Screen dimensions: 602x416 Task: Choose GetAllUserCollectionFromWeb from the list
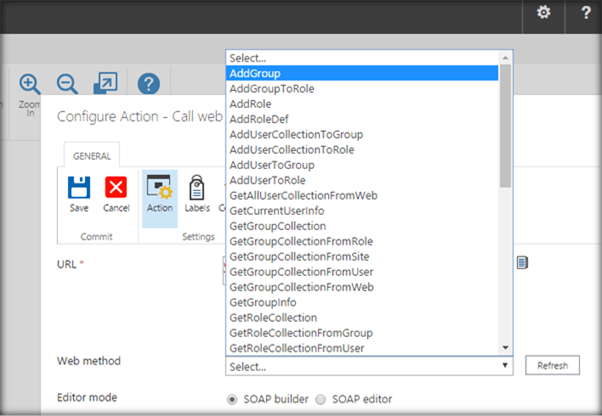(362, 195)
